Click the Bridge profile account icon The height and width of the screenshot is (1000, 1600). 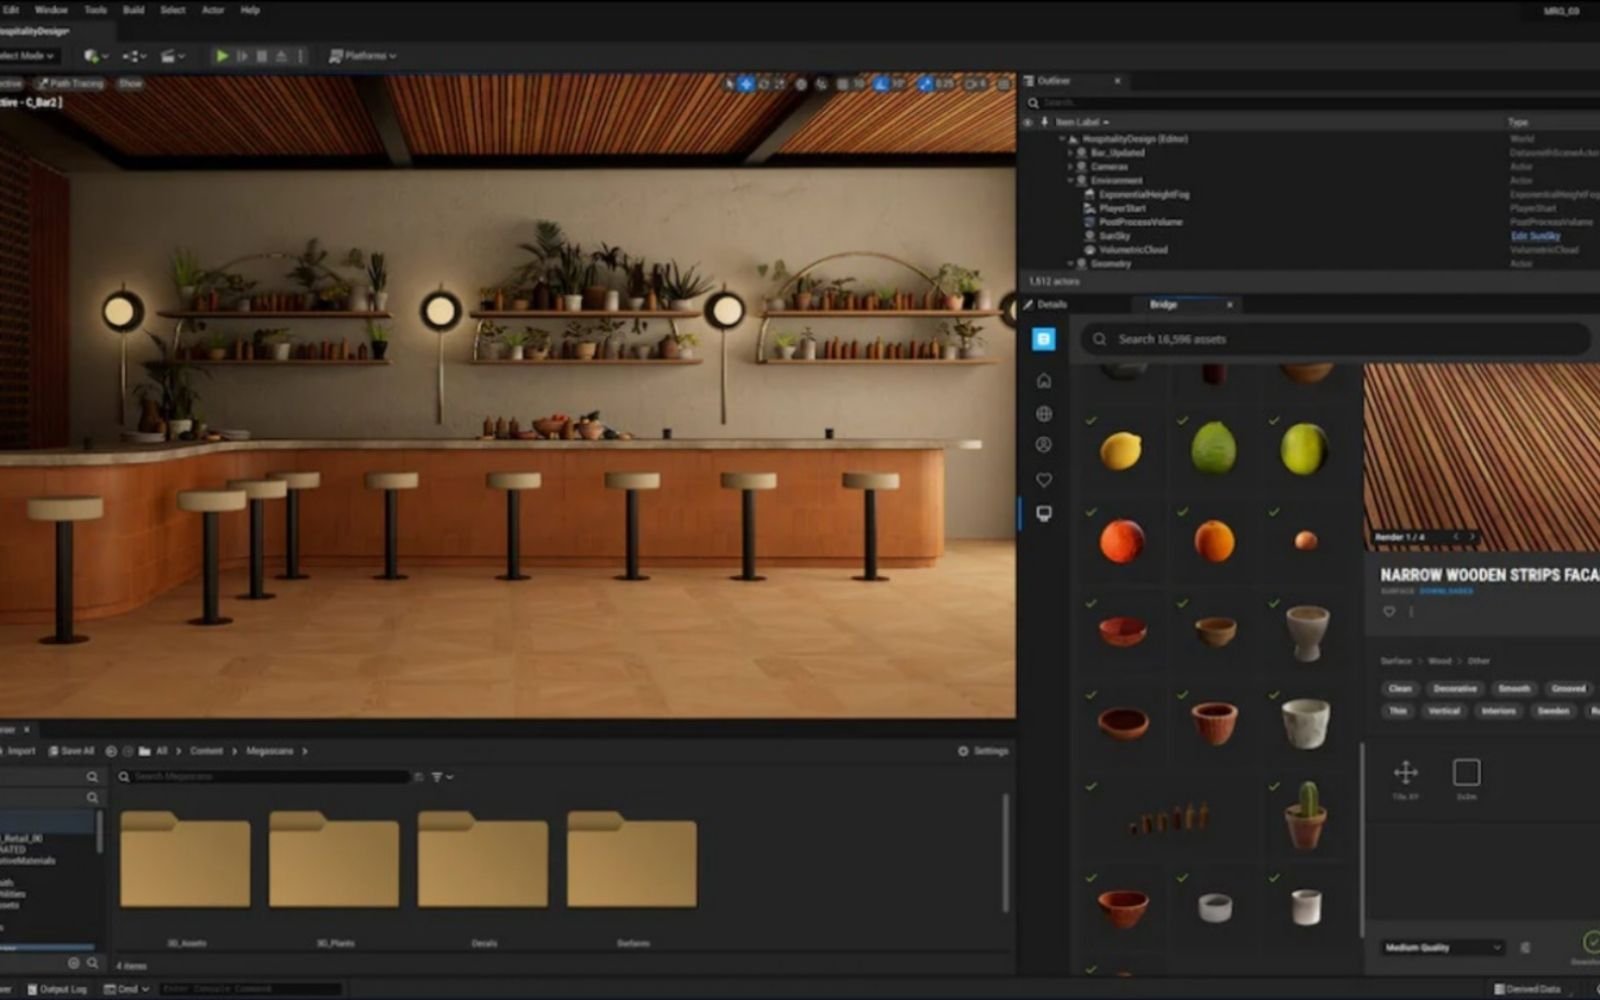point(1043,445)
